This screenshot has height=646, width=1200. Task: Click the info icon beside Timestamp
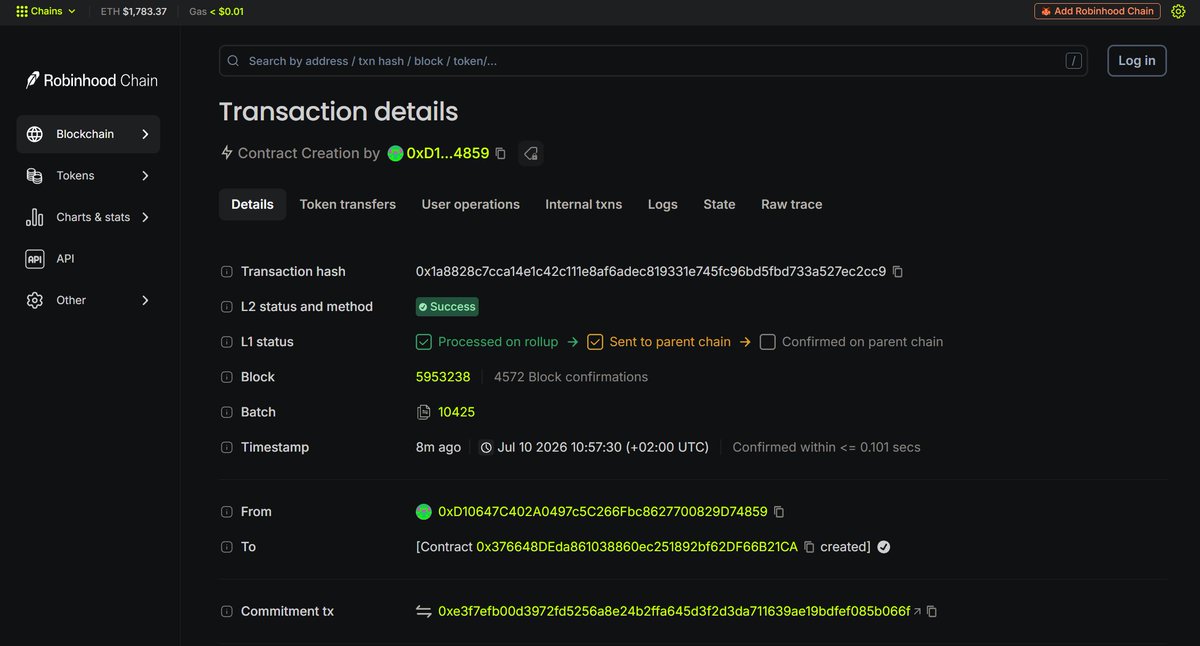pos(227,447)
